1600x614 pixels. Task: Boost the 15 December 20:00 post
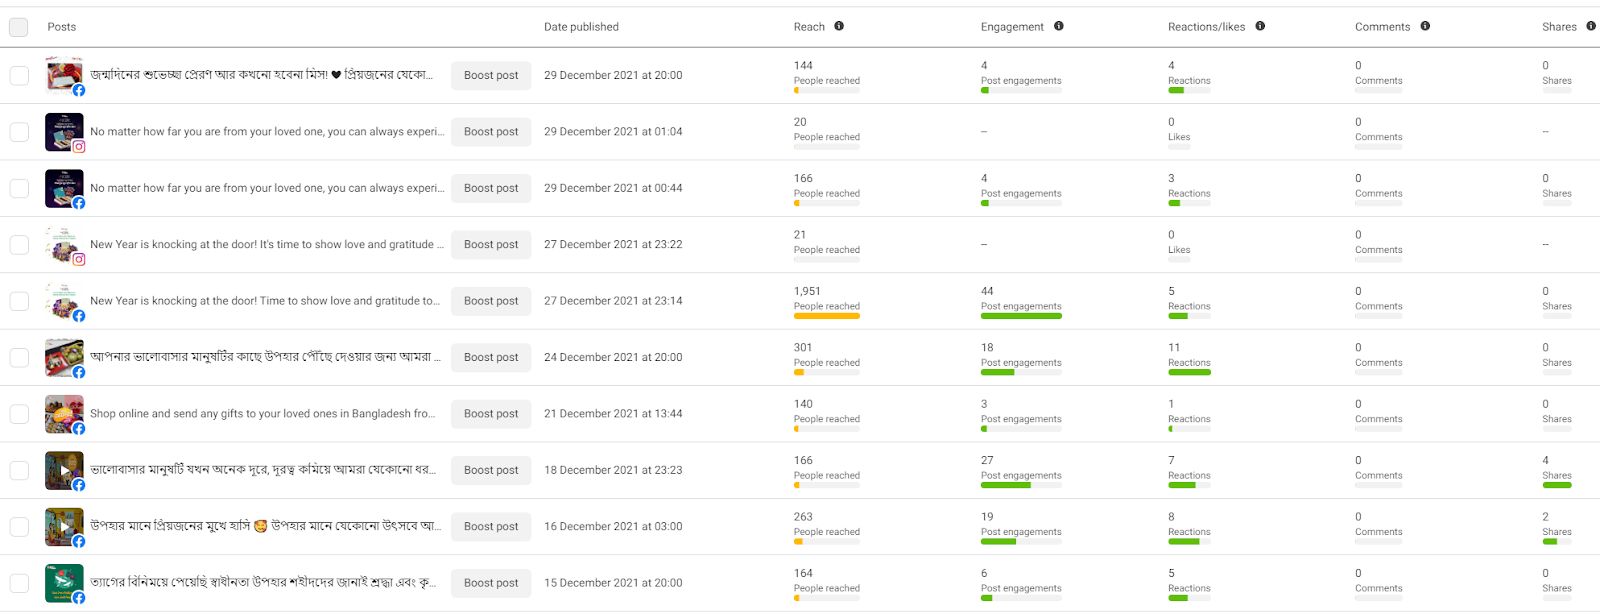[491, 583]
